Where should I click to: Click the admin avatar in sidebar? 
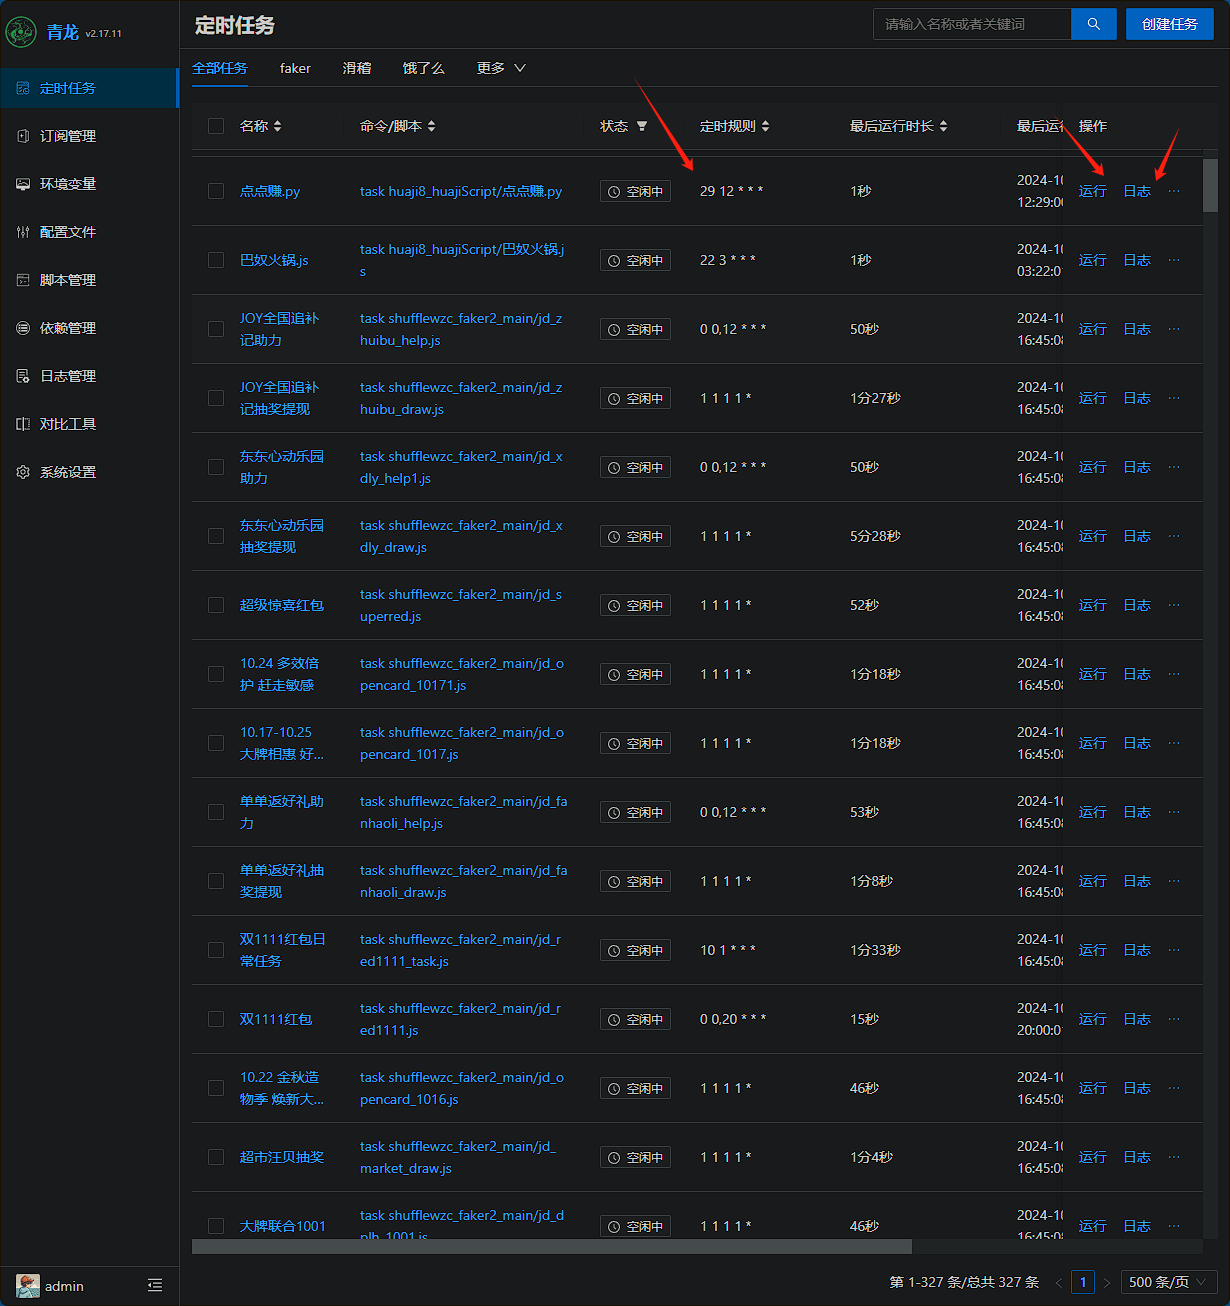[28, 1285]
